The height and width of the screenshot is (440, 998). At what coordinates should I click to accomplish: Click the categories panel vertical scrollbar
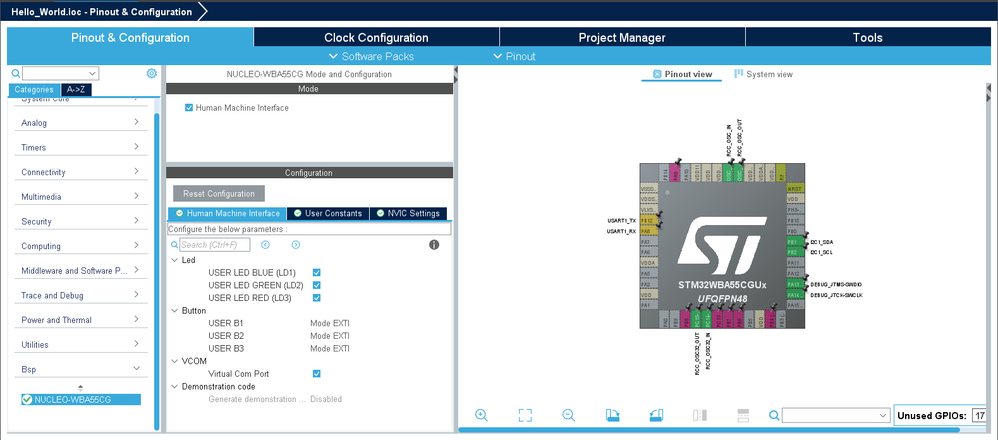point(157,271)
